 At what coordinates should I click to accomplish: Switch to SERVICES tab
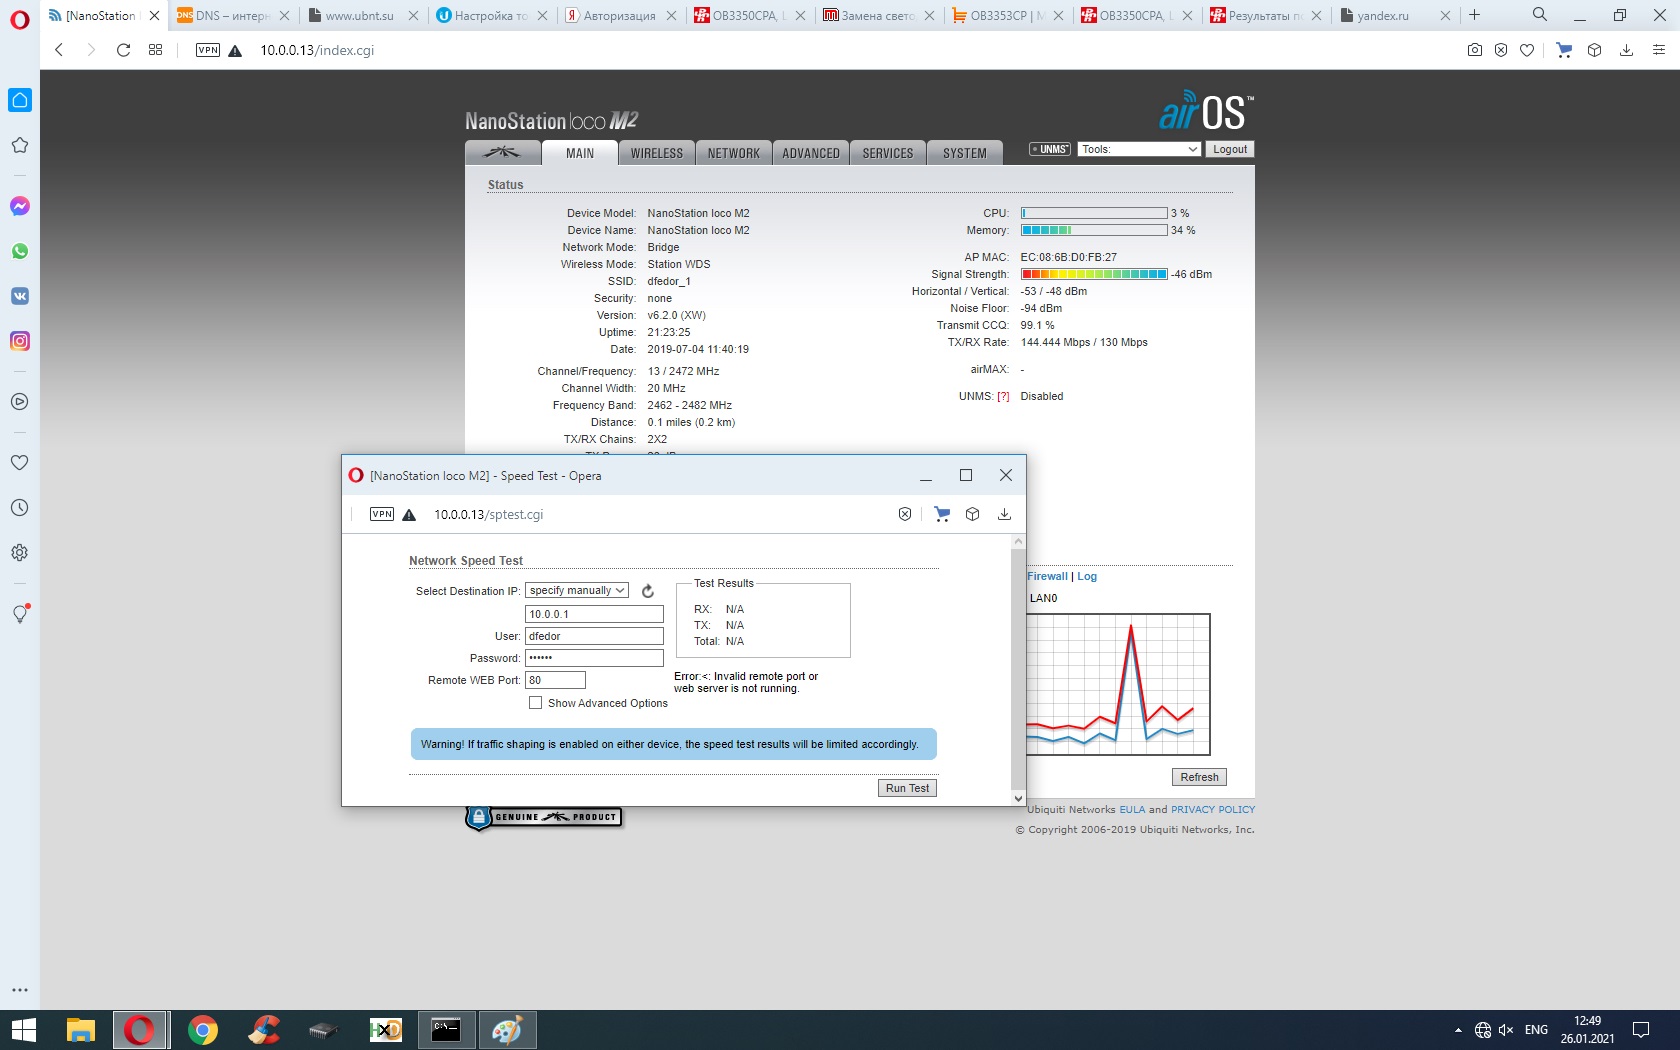888,153
